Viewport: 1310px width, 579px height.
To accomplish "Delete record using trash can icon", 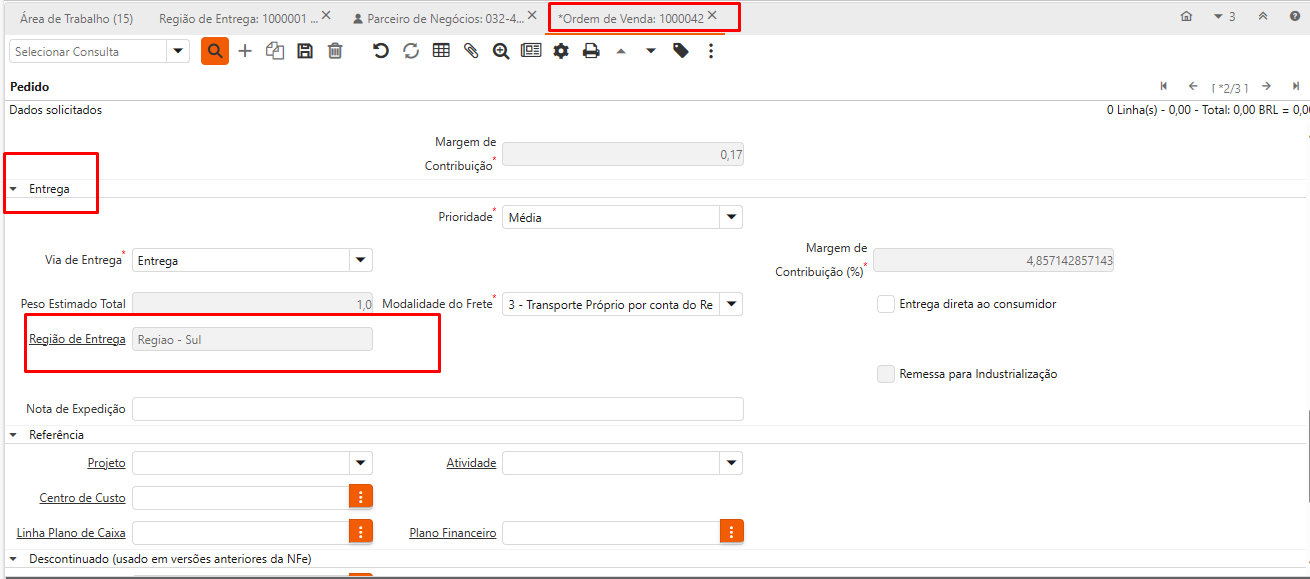I will (x=335, y=51).
